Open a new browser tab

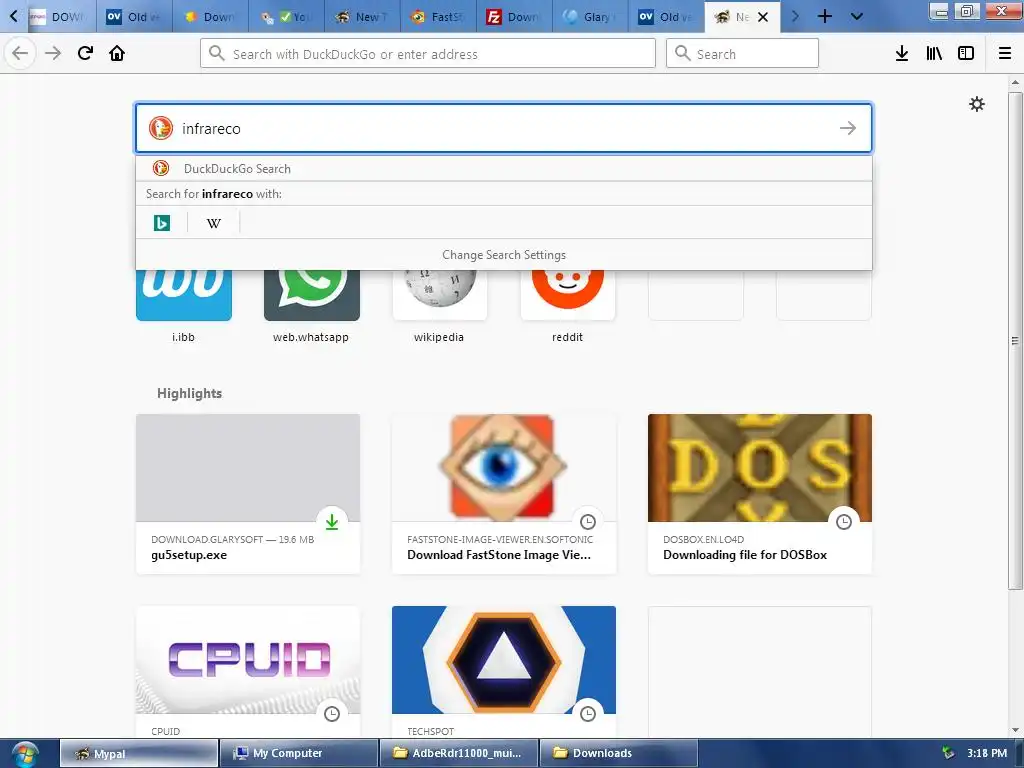825,16
